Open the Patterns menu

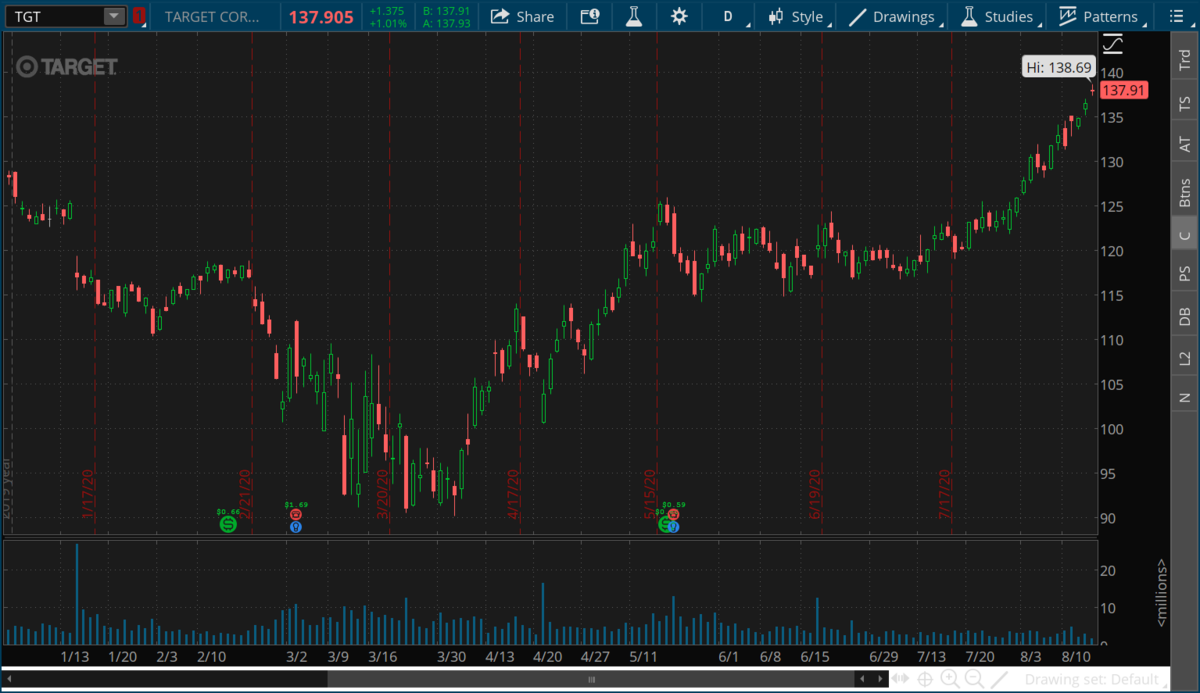click(1100, 16)
